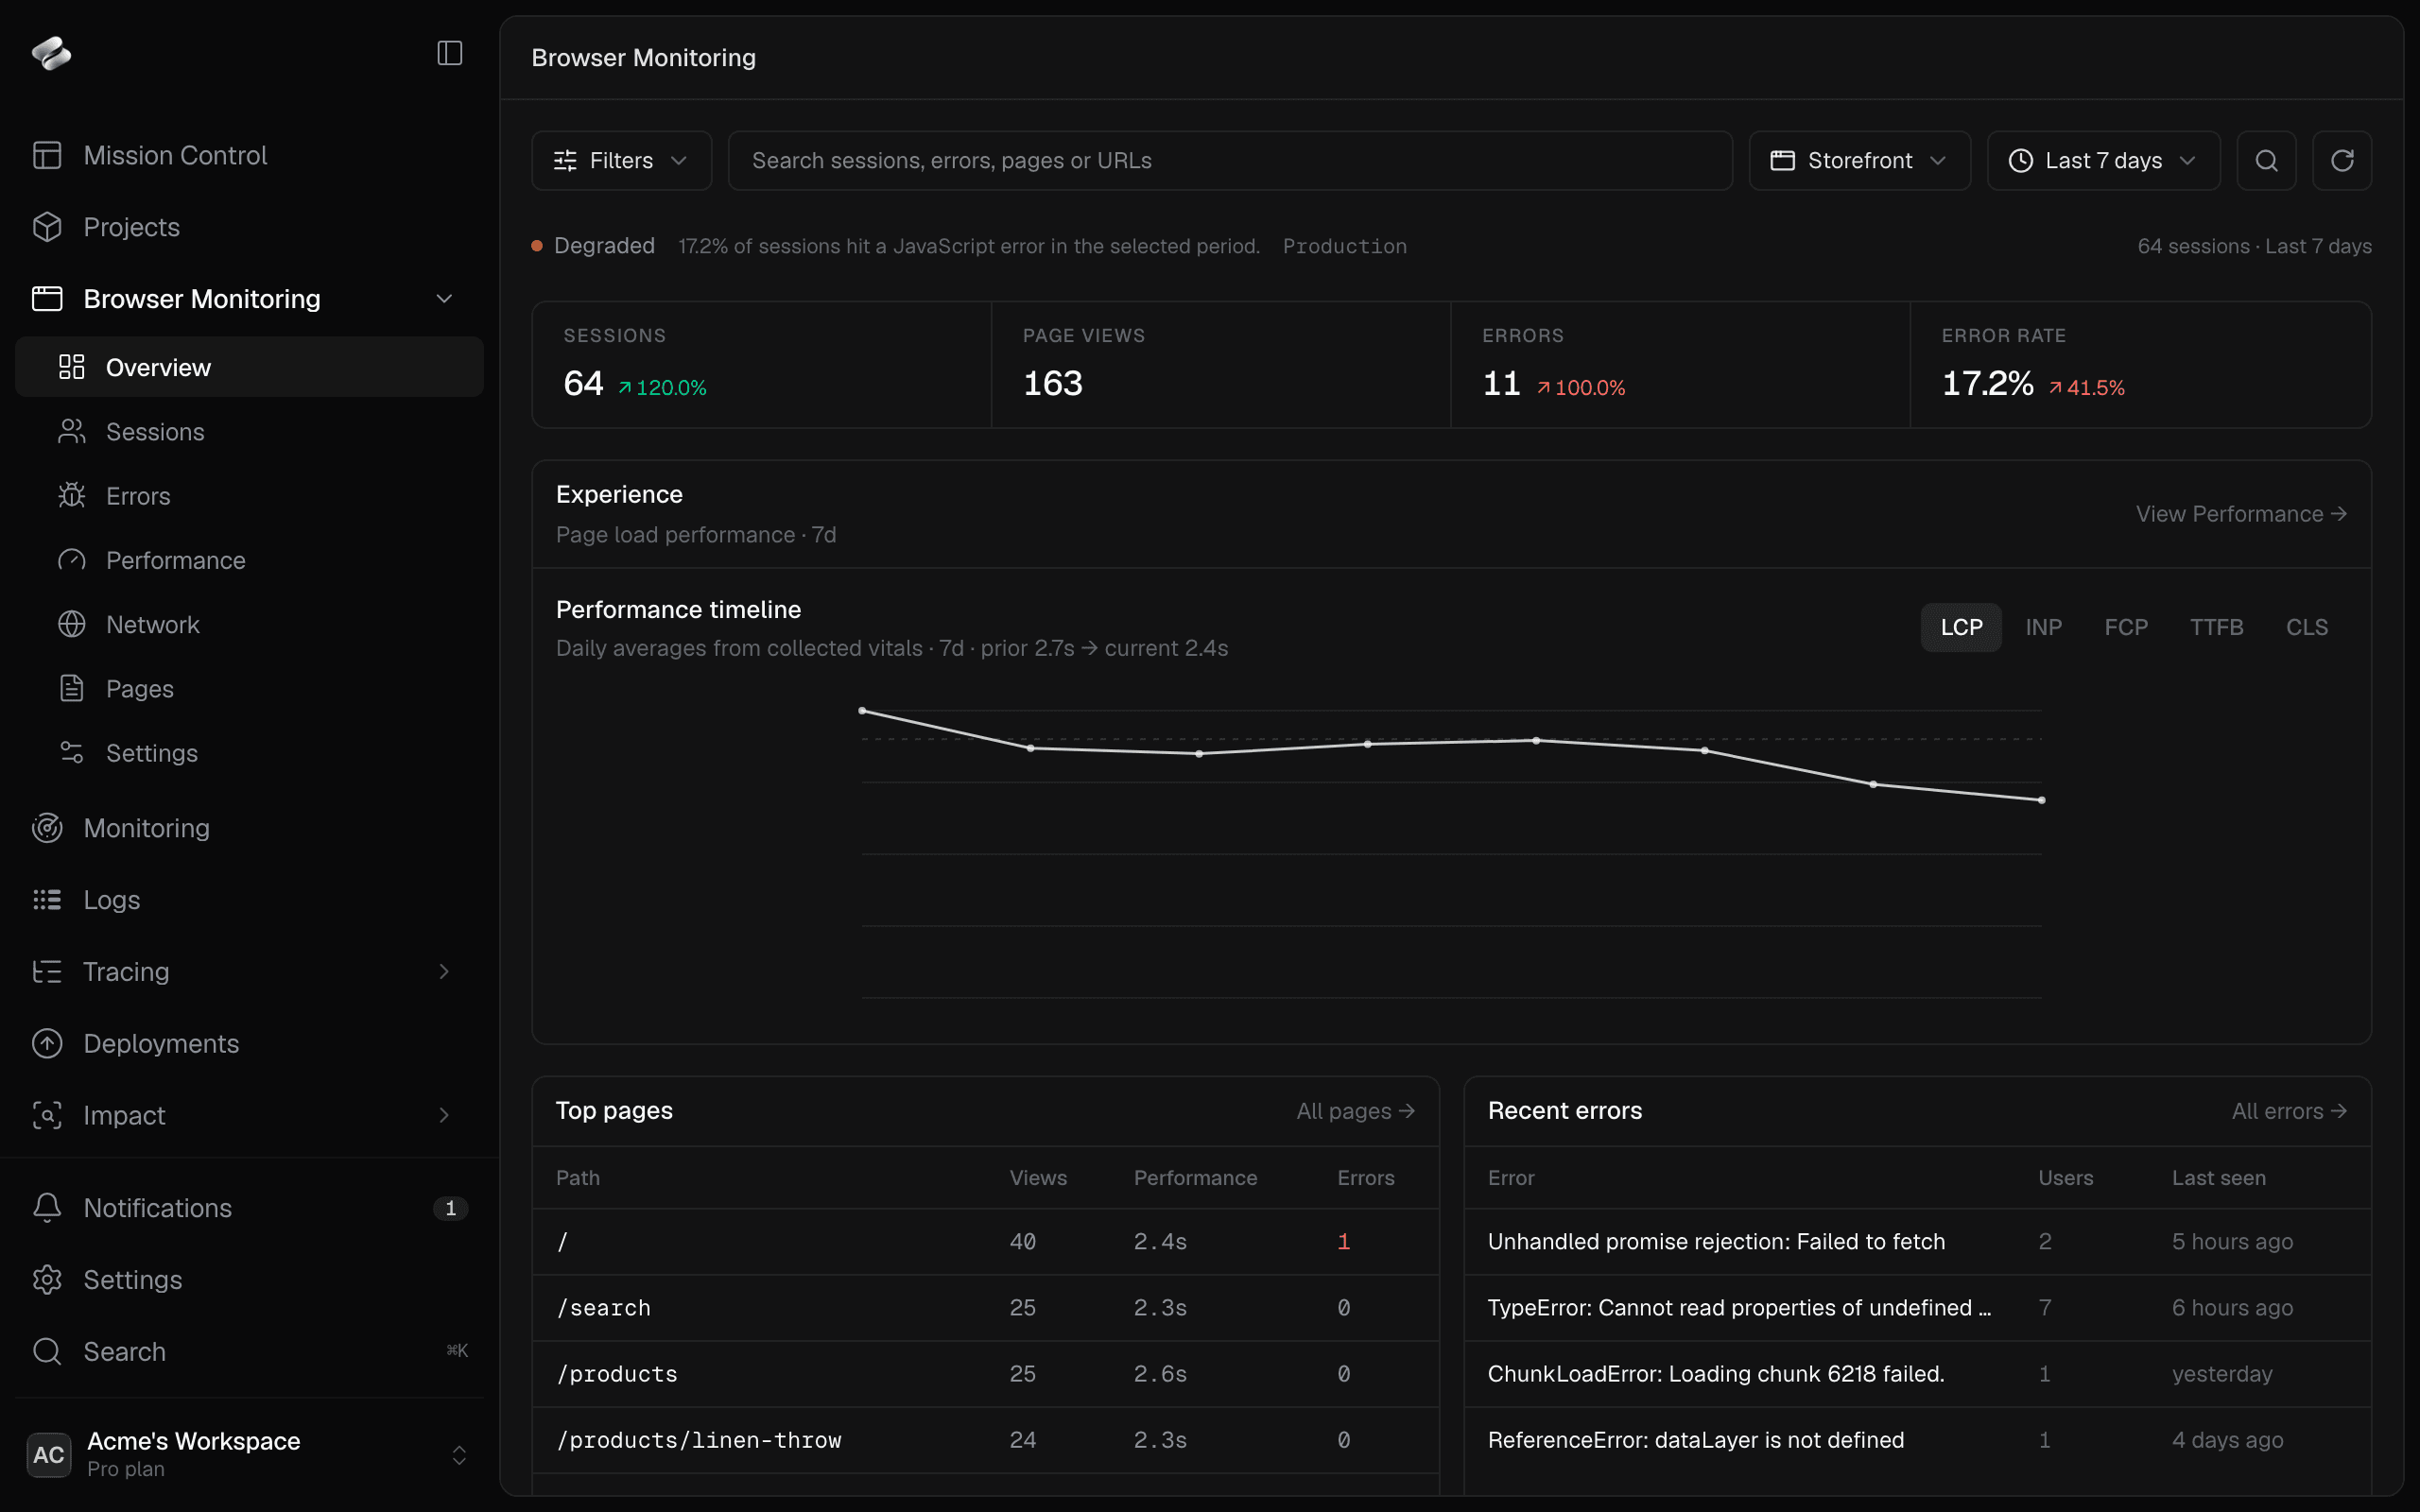
Task: Switch timeline to CLS metric
Action: (2307, 627)
